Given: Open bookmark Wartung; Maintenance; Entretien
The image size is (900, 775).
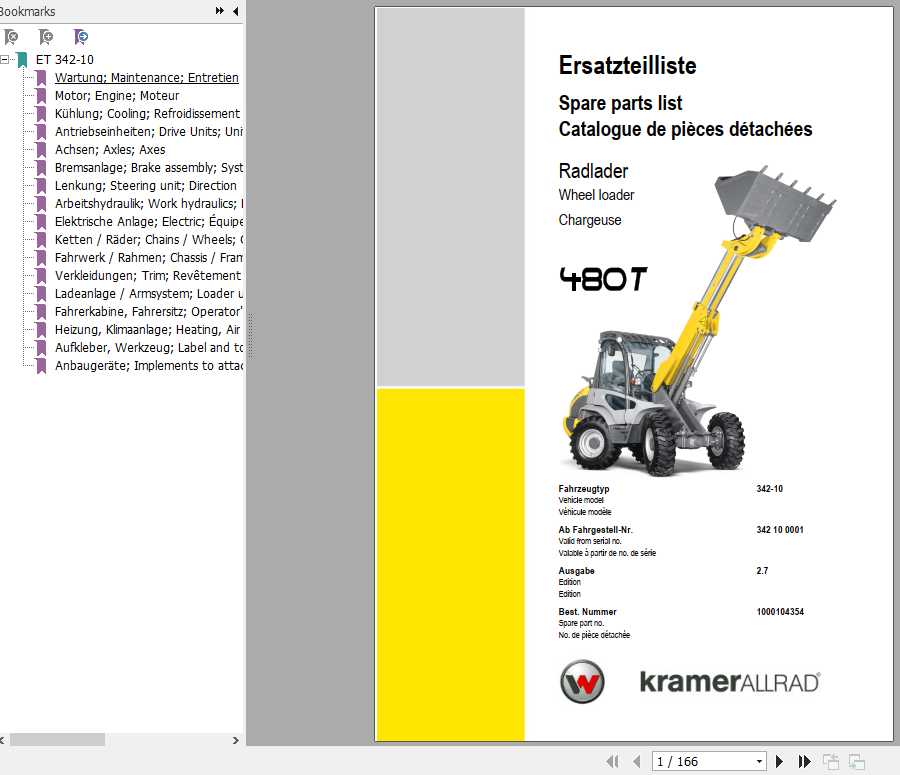Looking at the screenshot, I should click(146, 78).
